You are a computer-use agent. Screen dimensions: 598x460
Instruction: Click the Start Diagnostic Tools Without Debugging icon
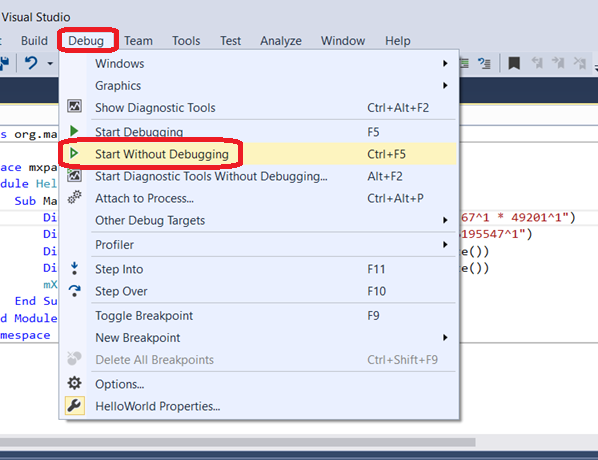click(x=74, y=175)
